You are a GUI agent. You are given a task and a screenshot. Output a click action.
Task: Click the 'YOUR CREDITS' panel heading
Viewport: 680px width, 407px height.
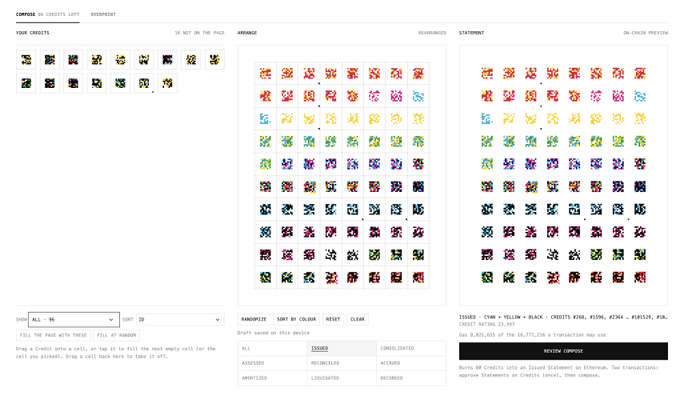(33, 33)
